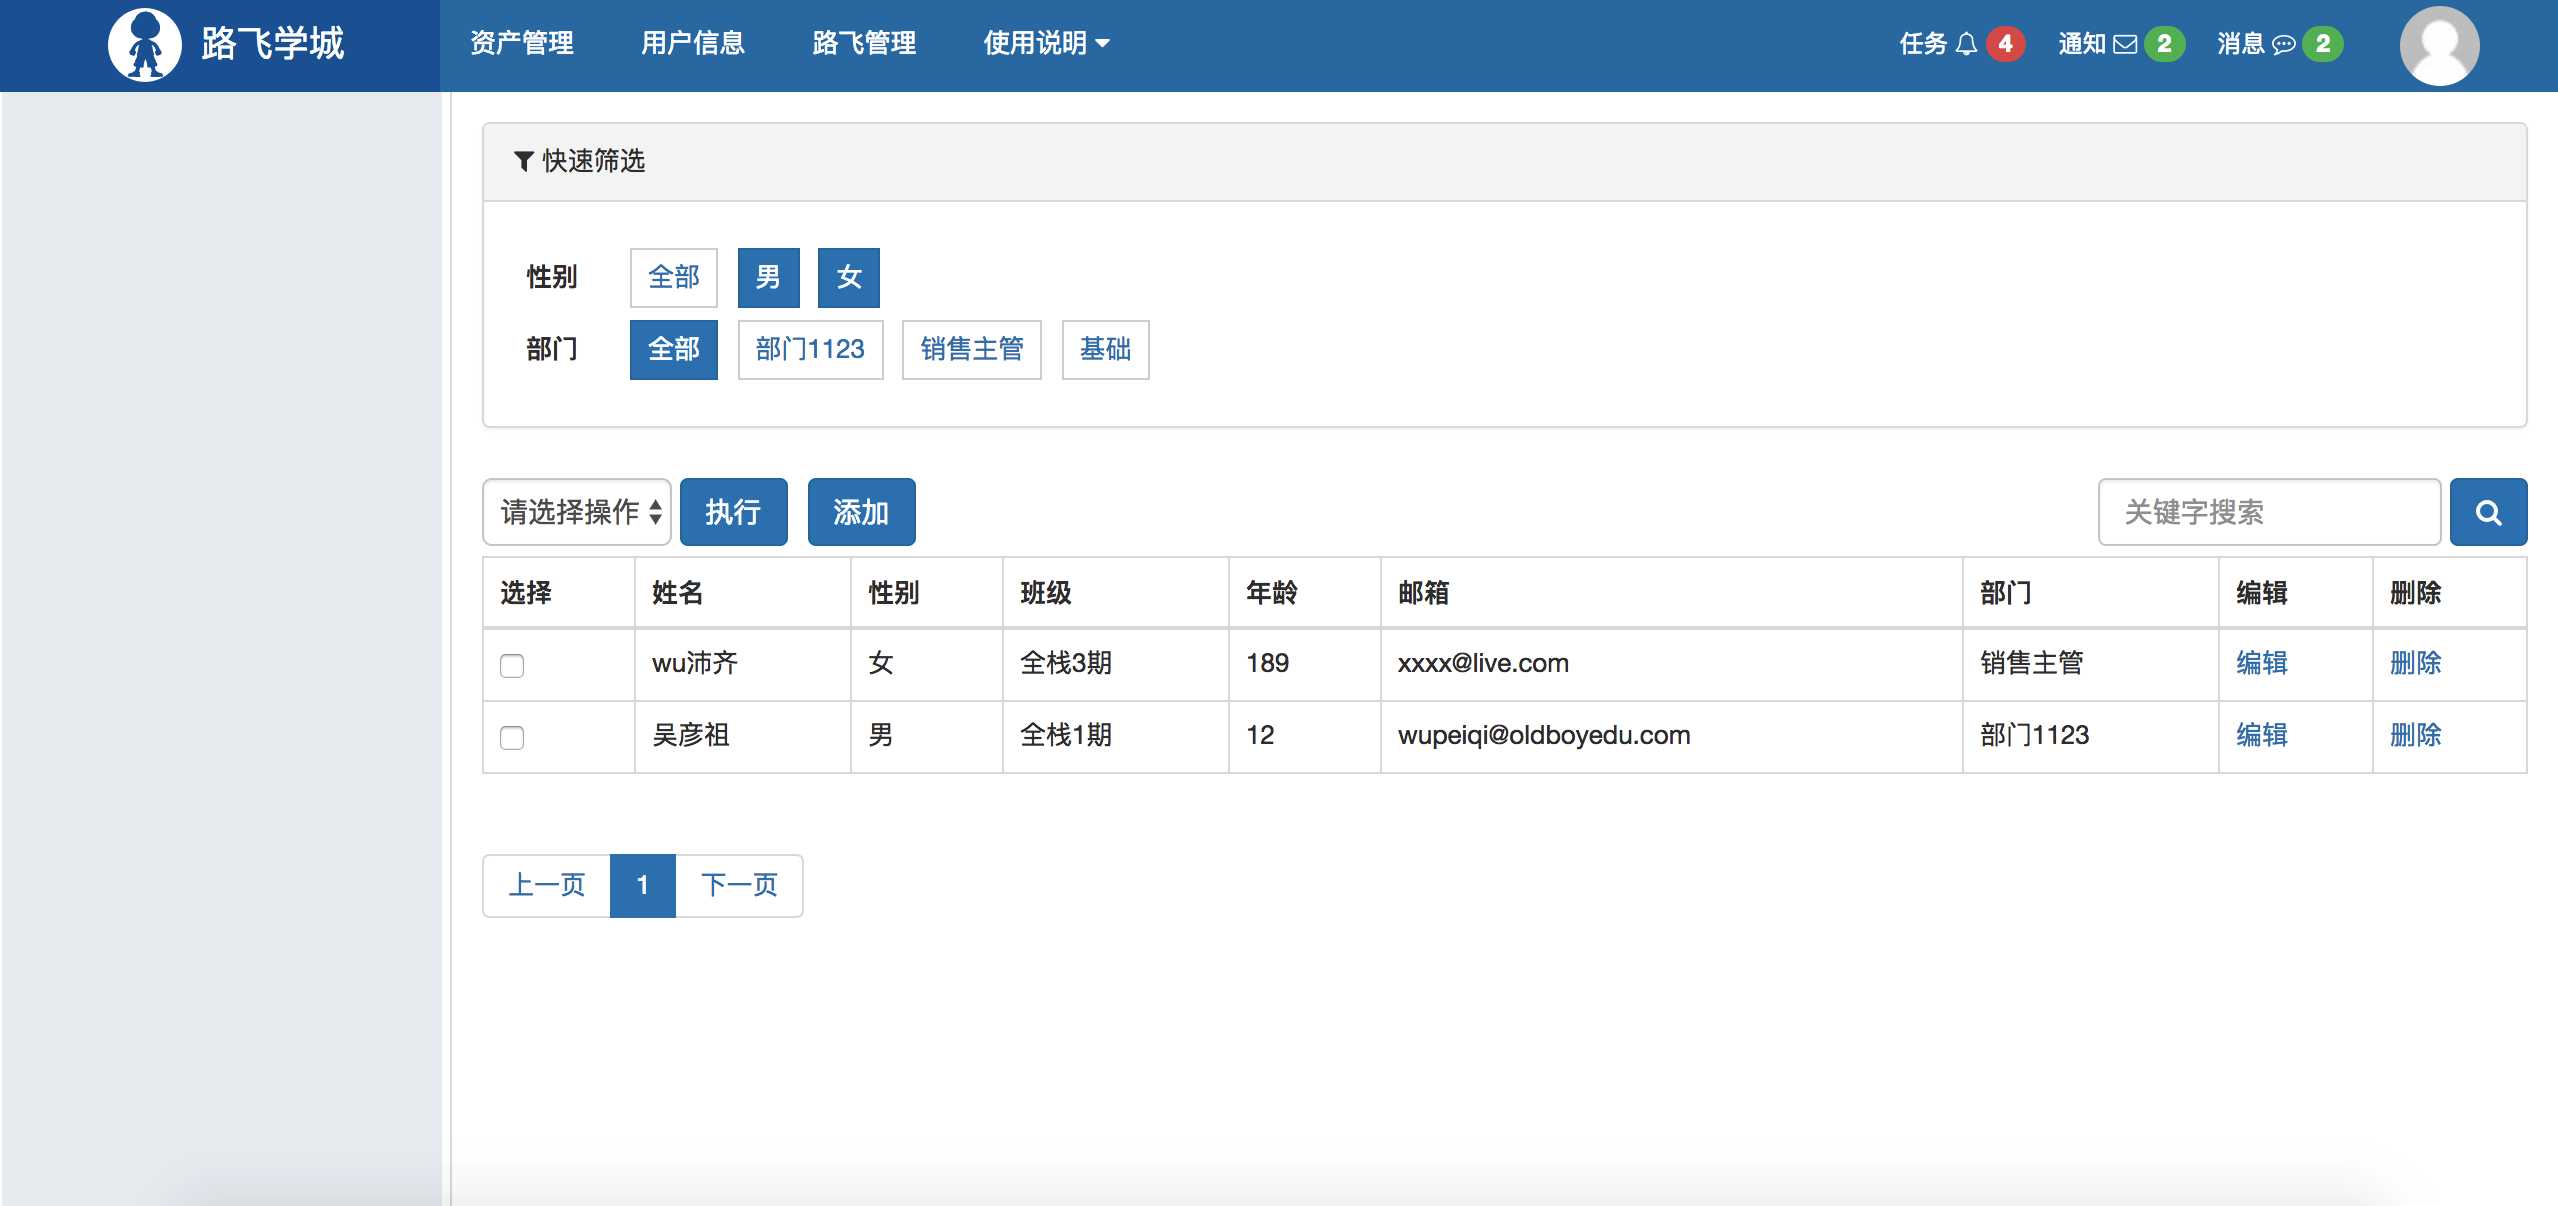Viewport: 2558px width, 1206px height.
Task: Click the 部门 filter row label
Action: click(x=552, y=349)
